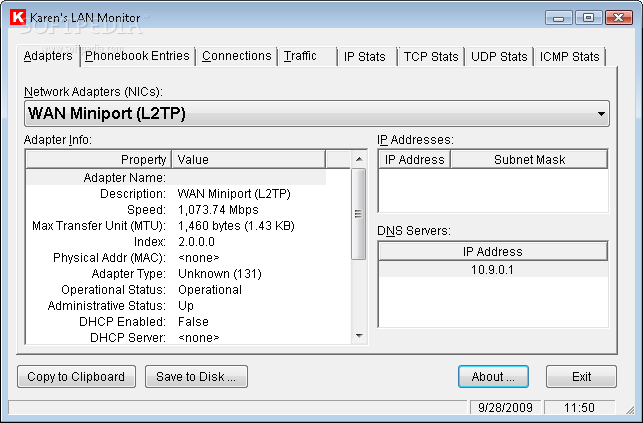Select DNS server entry 10.9.0.1
Viewport: 643px width, 423px height.
tap(493, 270)
